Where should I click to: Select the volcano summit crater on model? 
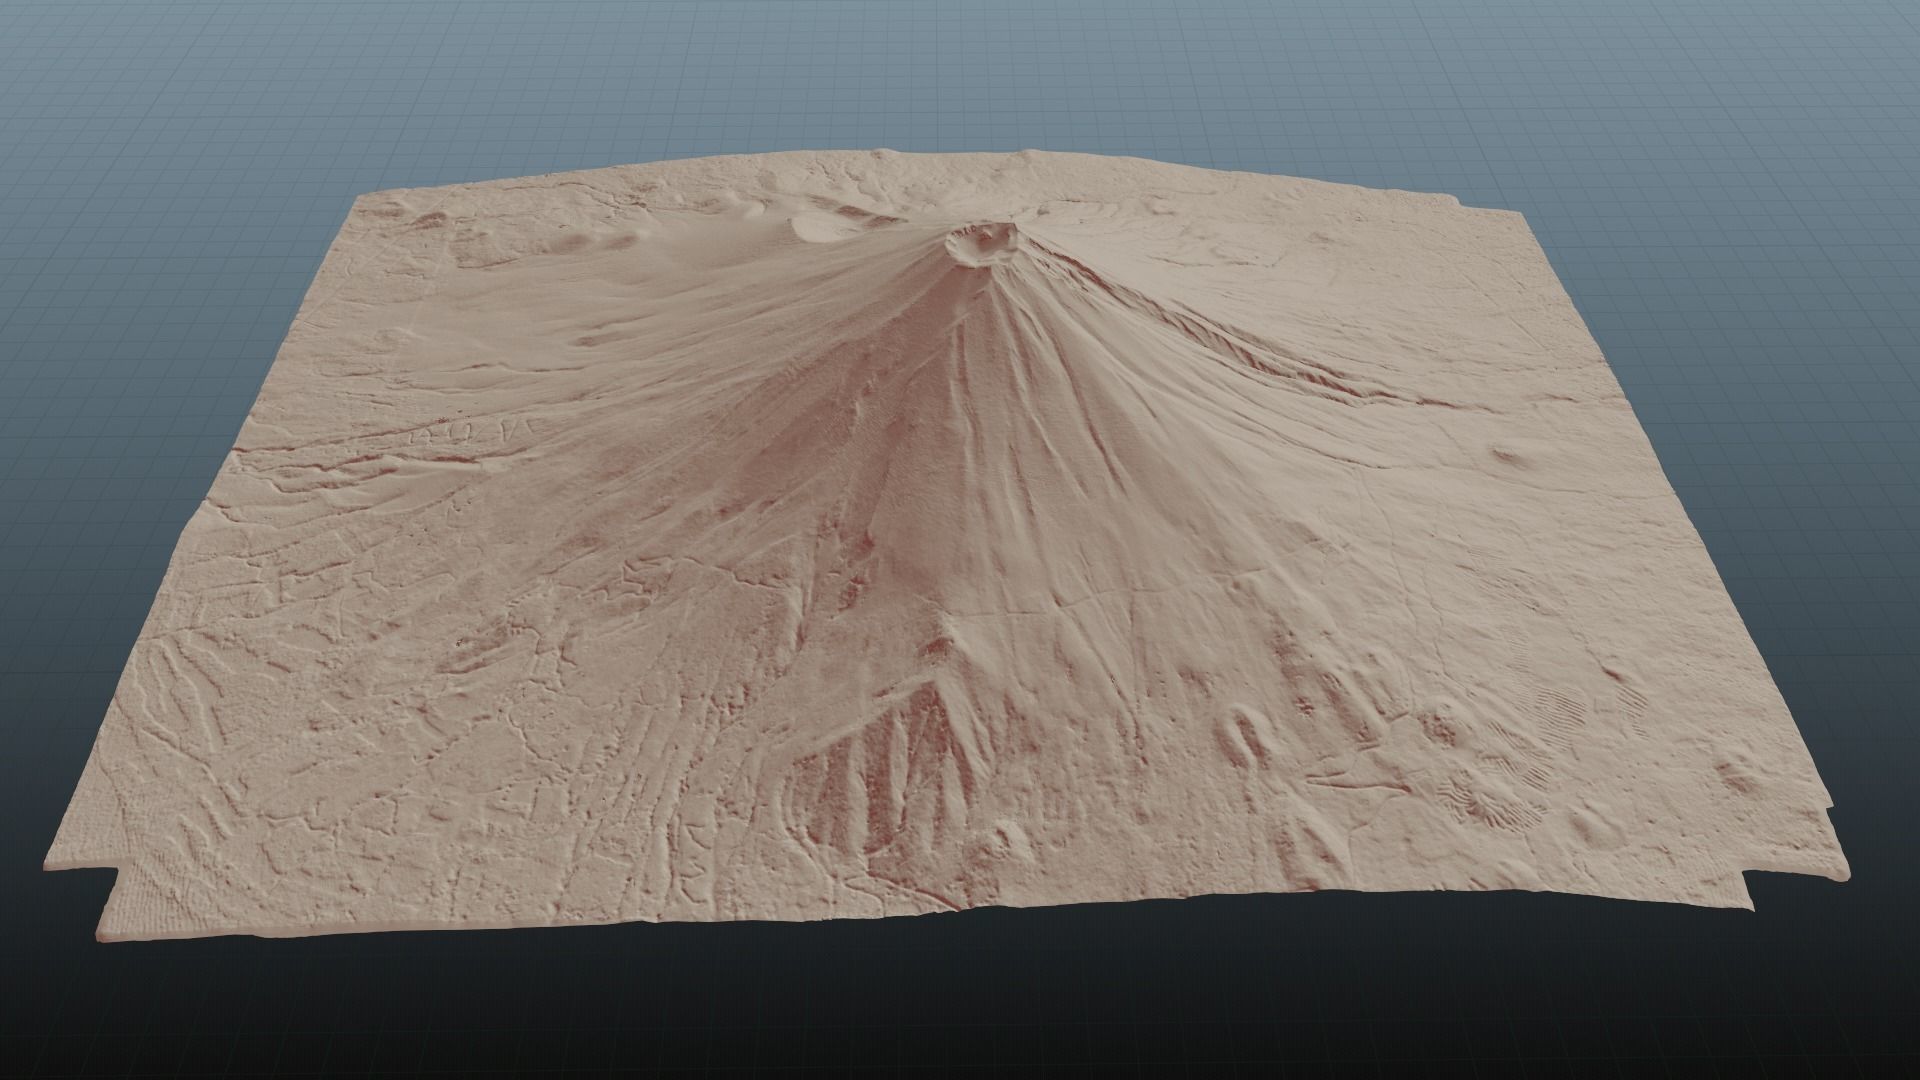click(984, 244)
